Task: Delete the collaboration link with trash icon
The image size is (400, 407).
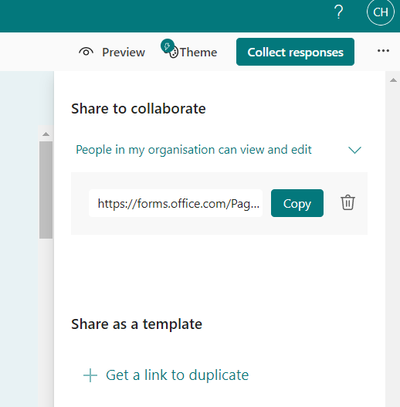Action: tap(348, 202)
